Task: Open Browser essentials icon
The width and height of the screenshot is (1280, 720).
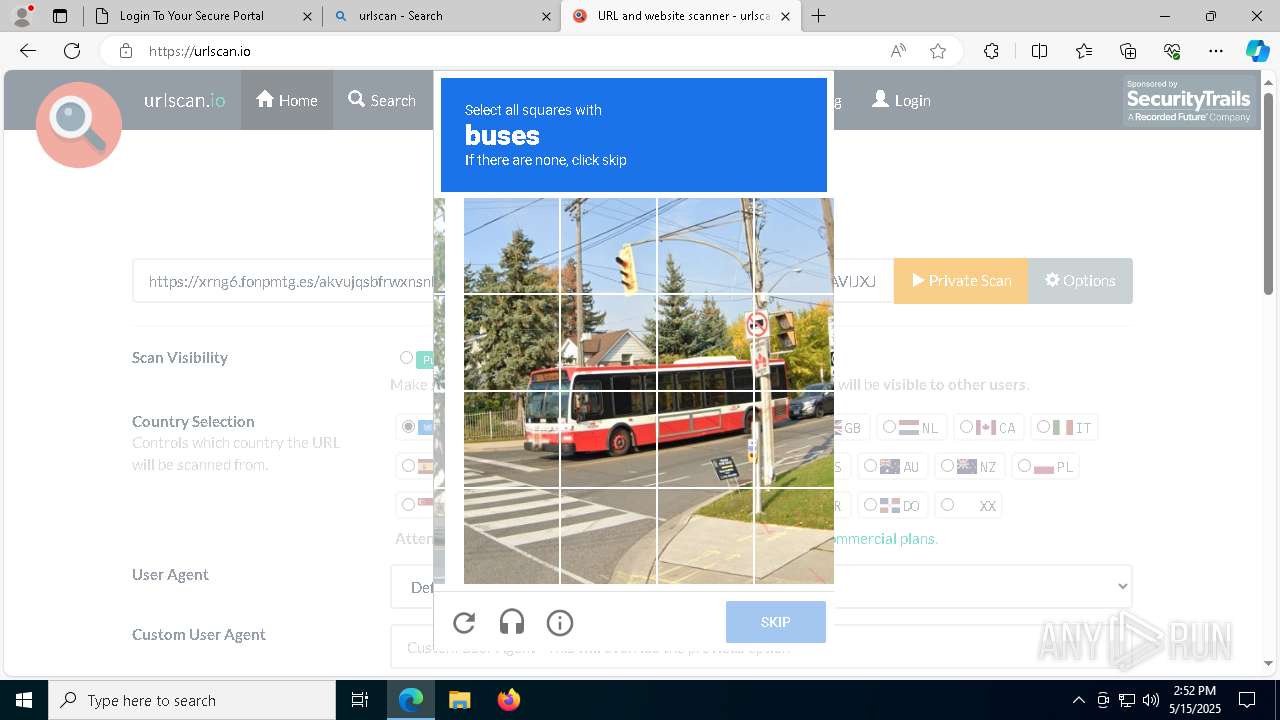Action: [x=1172, y=51]
